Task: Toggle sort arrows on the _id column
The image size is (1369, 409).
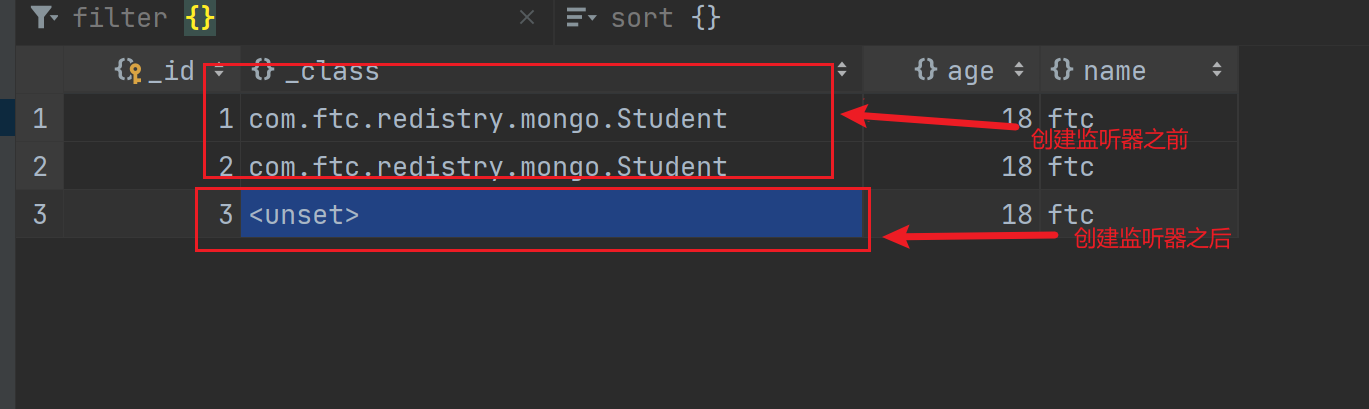Action: [x=219, y=70]
